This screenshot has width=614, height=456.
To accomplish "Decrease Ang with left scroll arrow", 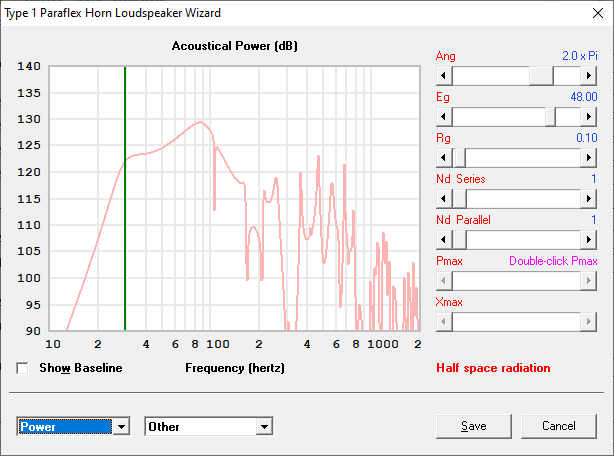I will coord(444,76).
